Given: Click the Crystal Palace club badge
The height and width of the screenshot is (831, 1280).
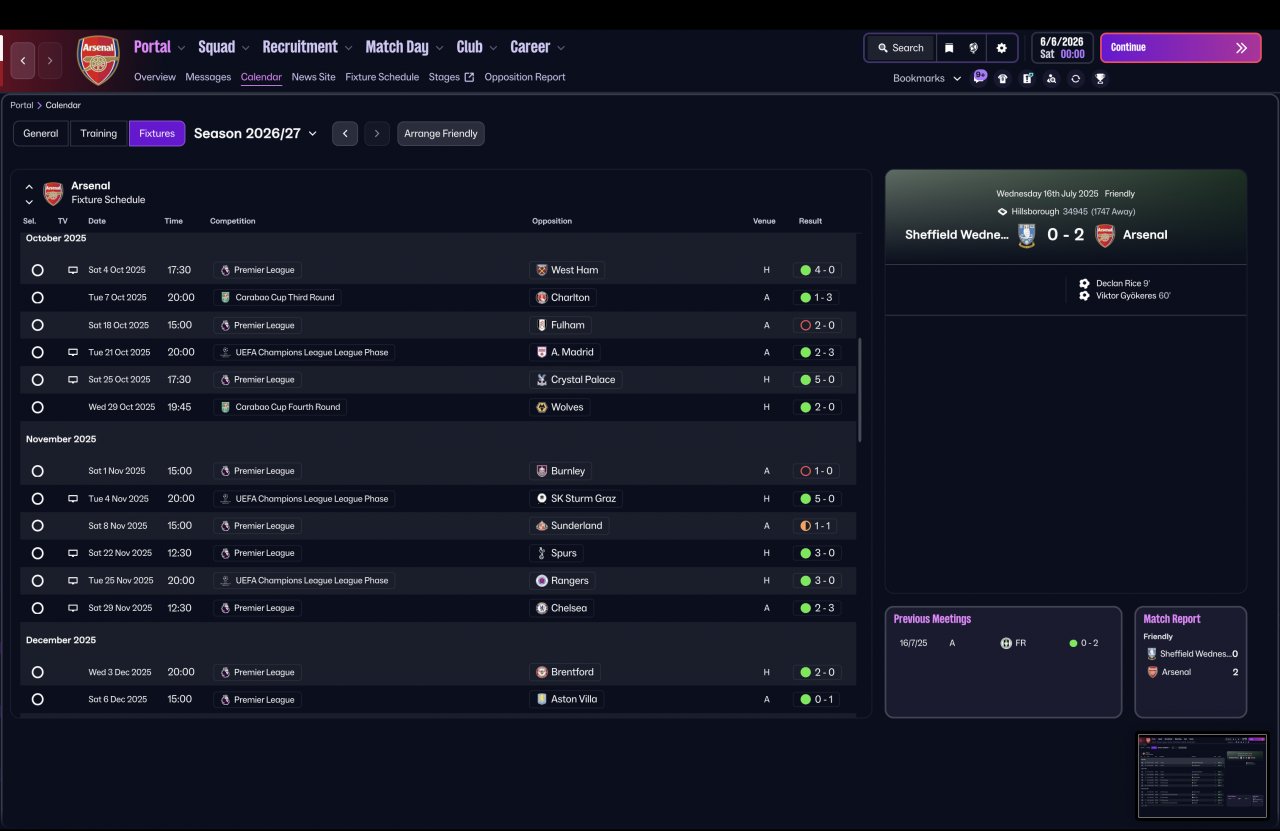Looking at the screenshot, I should (542, 380).
